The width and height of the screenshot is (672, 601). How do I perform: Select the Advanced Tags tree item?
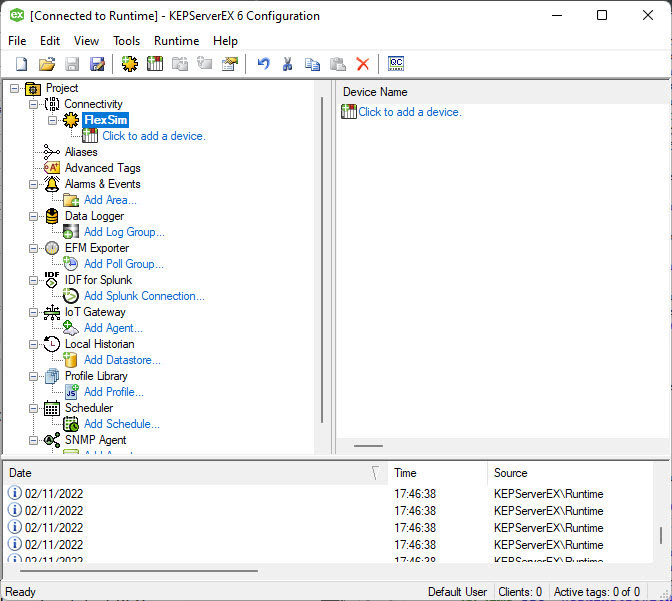(102, 168)
